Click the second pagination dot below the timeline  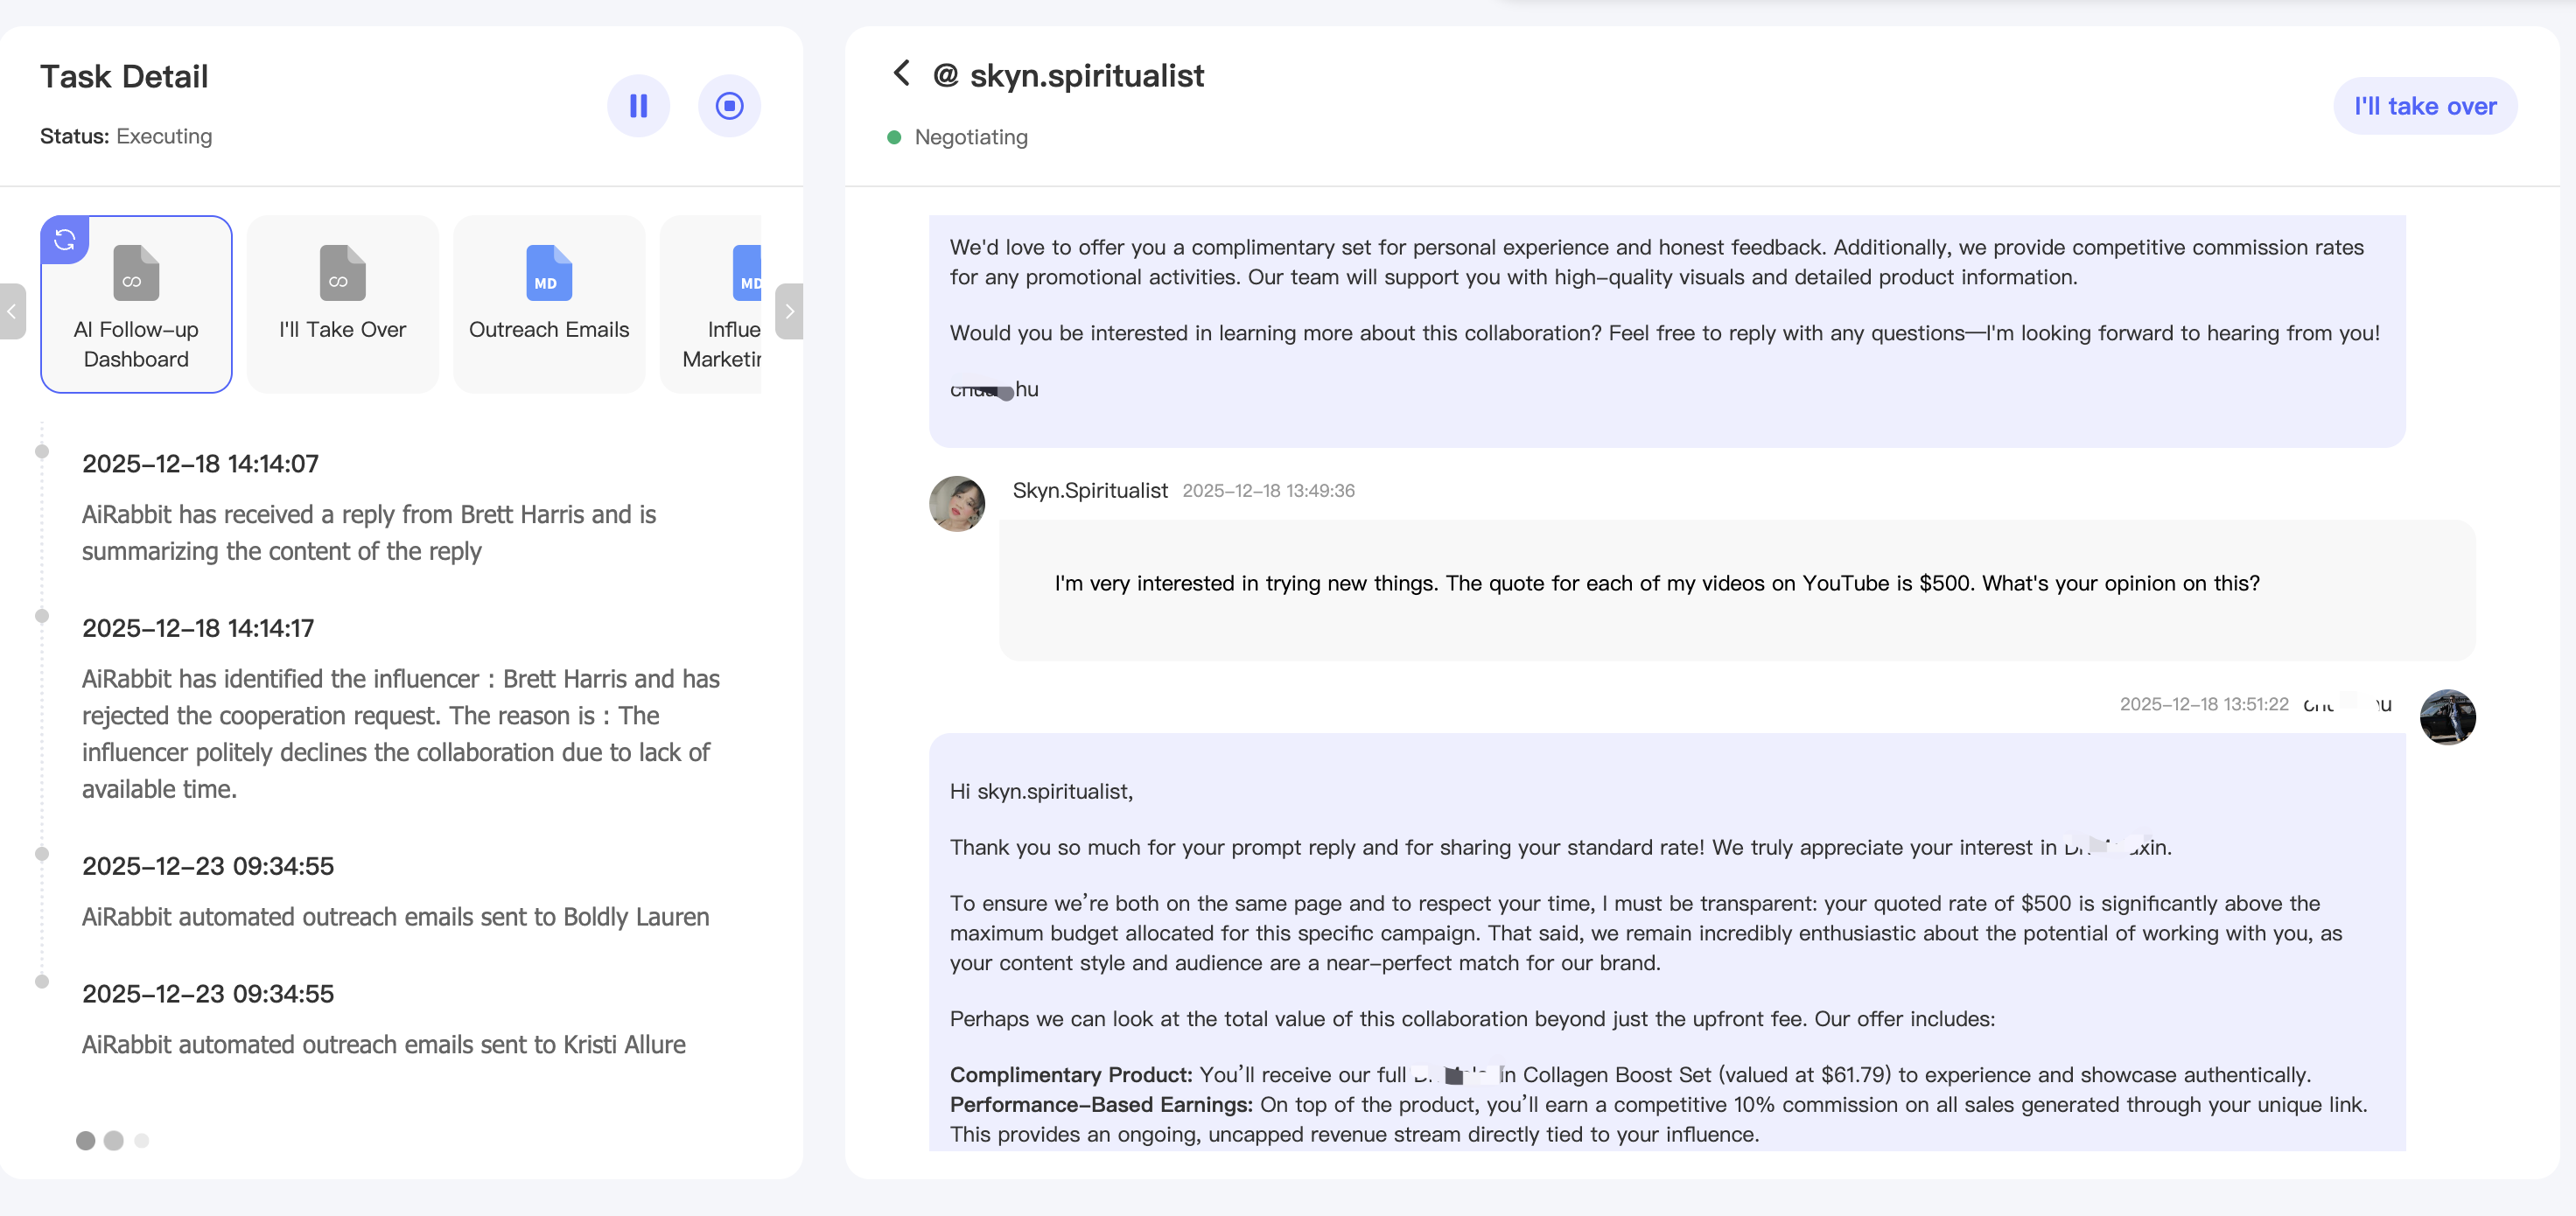pos(114,1140)
